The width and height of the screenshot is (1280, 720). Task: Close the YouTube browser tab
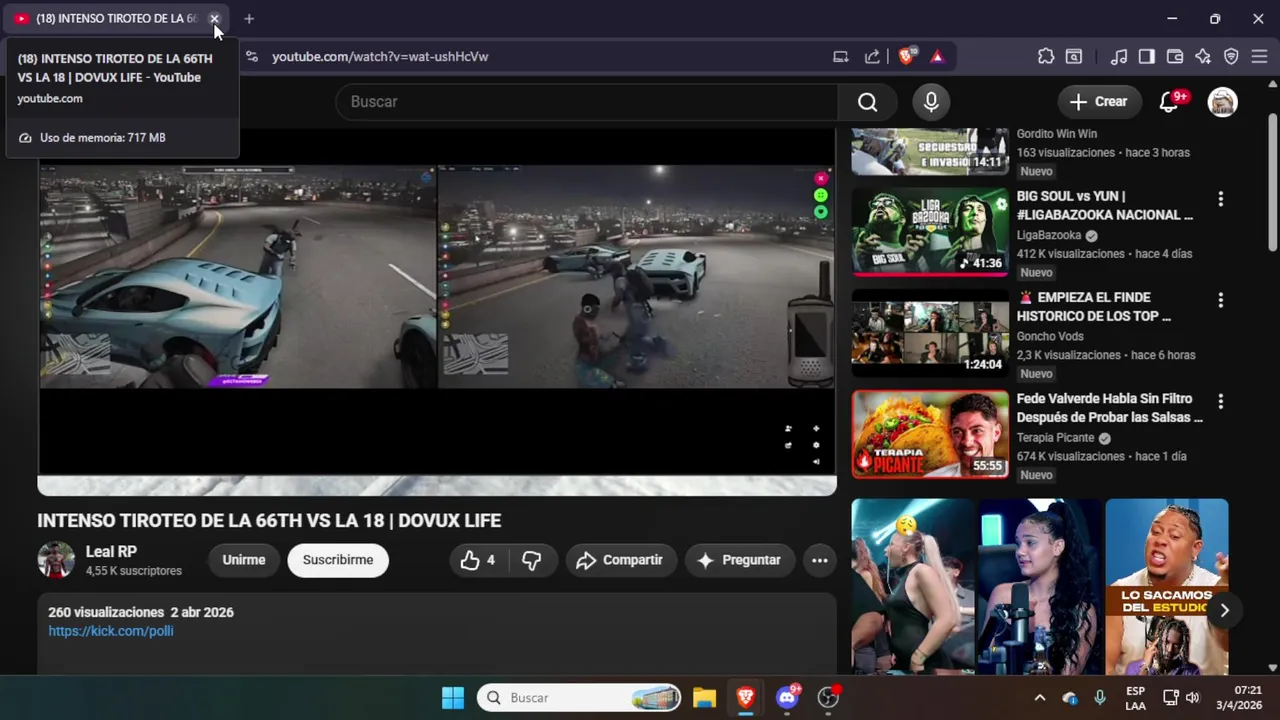click(214, 19)
